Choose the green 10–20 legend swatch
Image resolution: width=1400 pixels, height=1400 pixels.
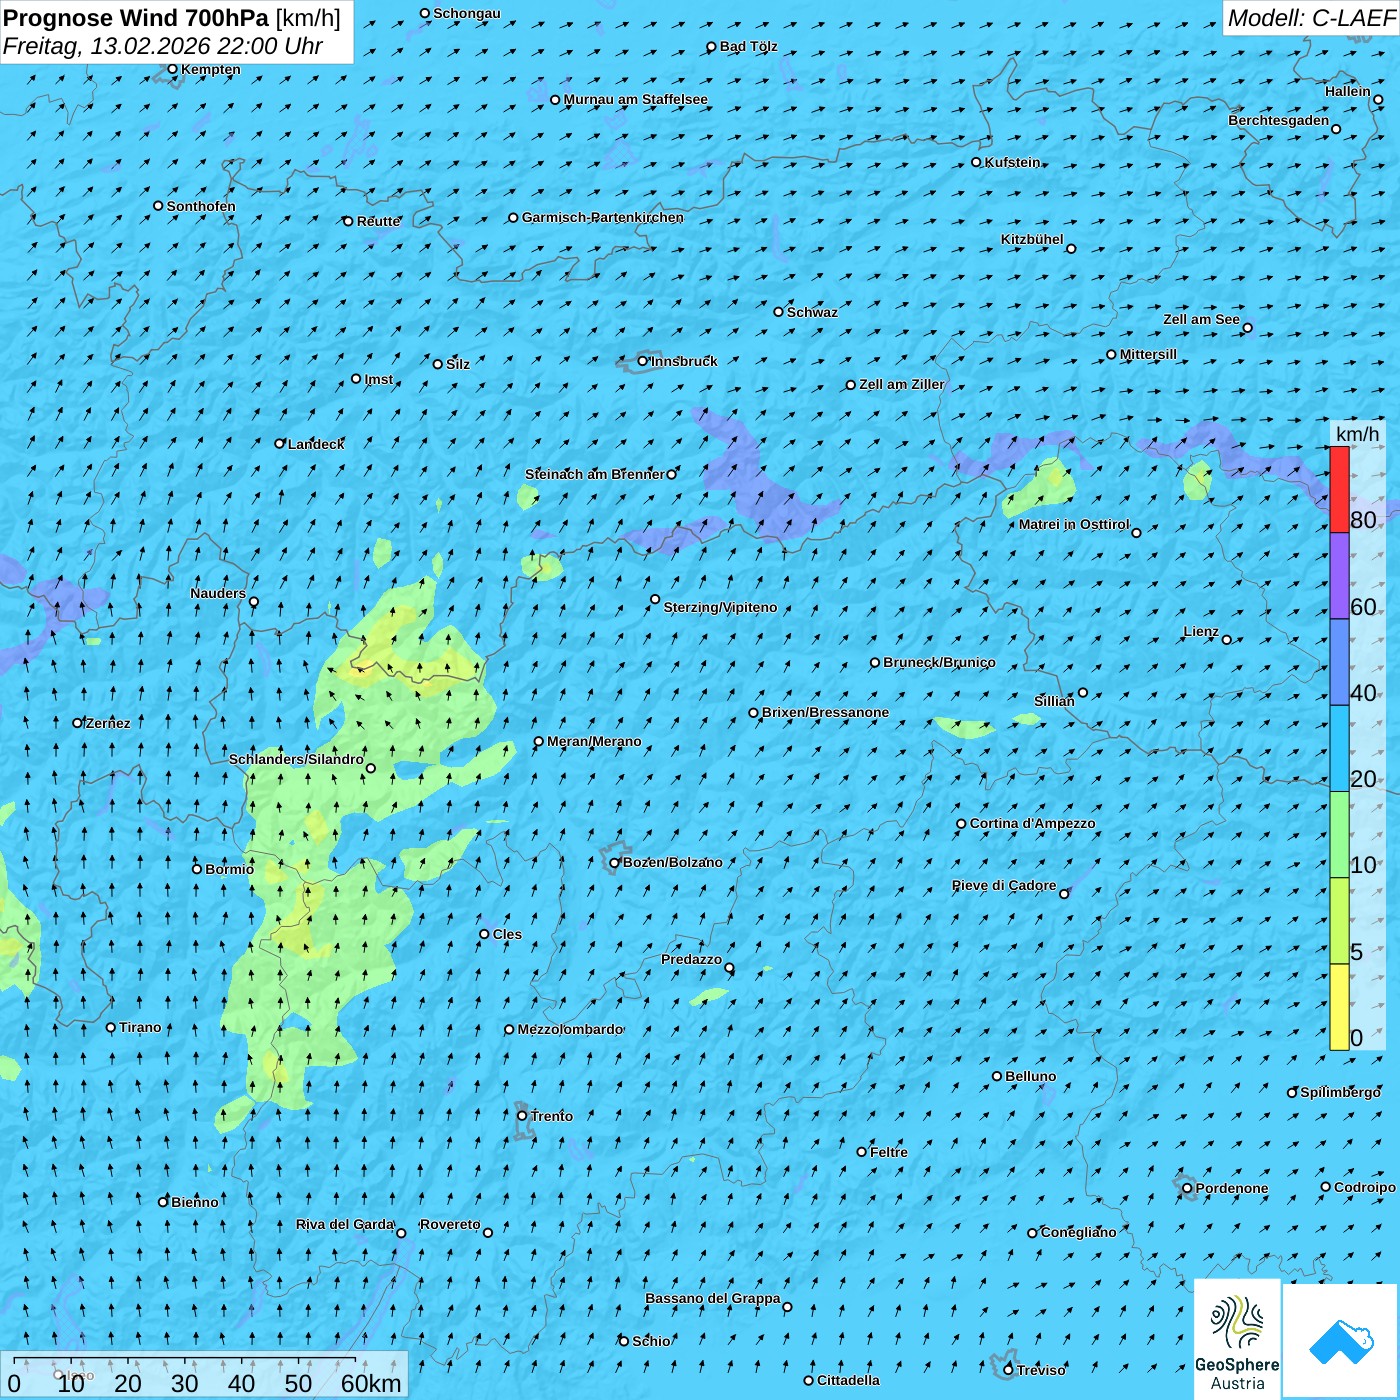[x=1339, y=835]
